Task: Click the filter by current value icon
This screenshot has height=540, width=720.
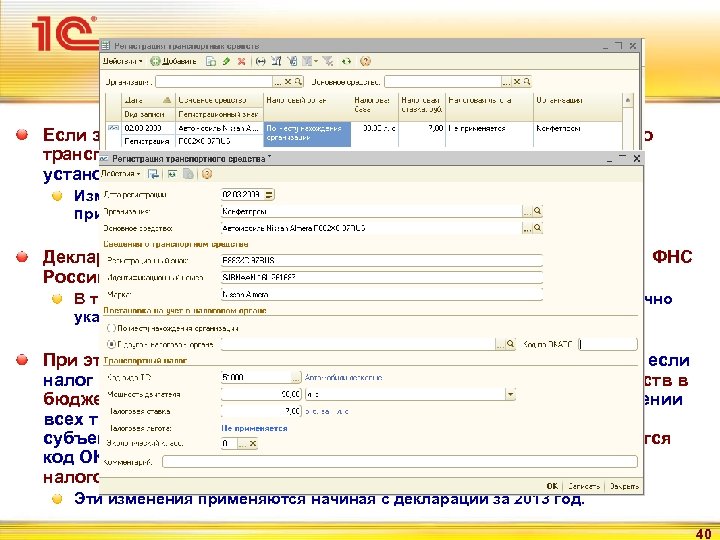Action: pyautogui.click(x=292, y=61)
